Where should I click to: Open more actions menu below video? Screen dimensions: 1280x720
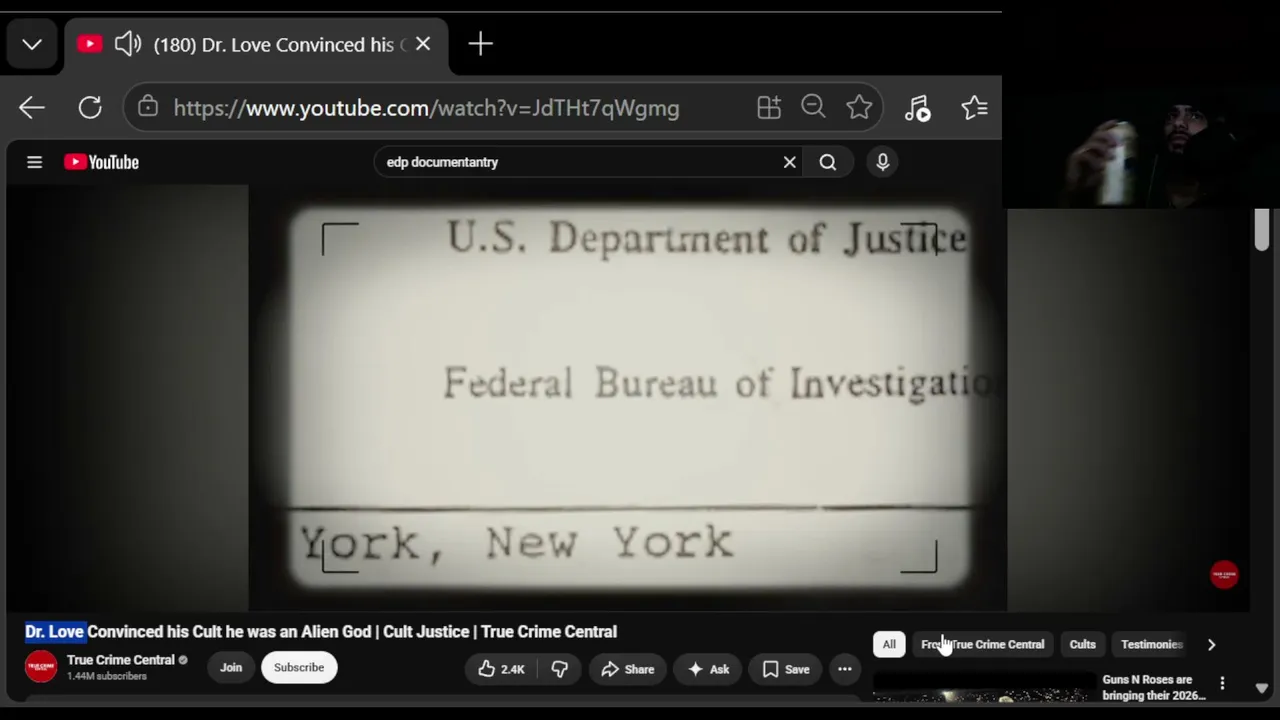[x=845, y=669]
